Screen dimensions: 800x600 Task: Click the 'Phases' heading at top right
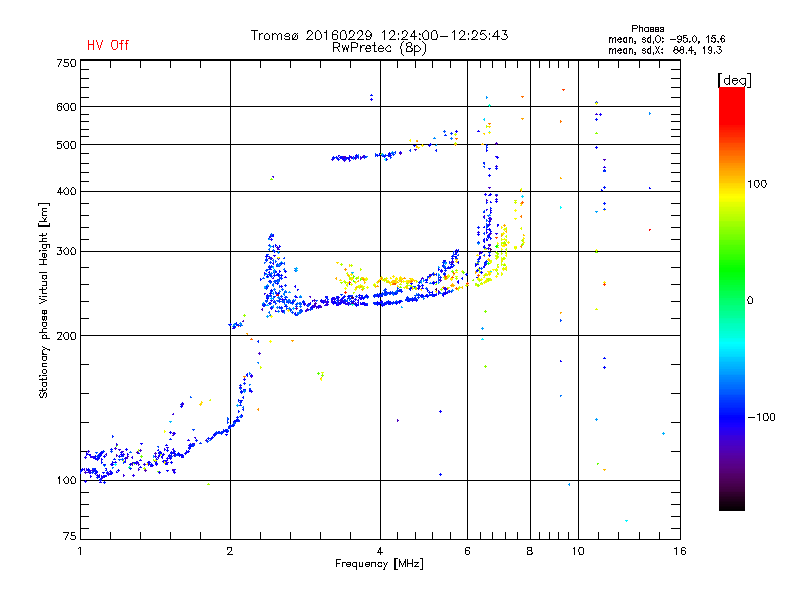coord(647,29)
